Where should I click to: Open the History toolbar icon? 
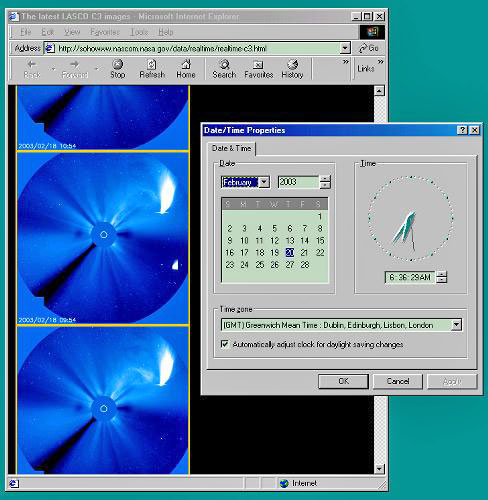(292, 64)
